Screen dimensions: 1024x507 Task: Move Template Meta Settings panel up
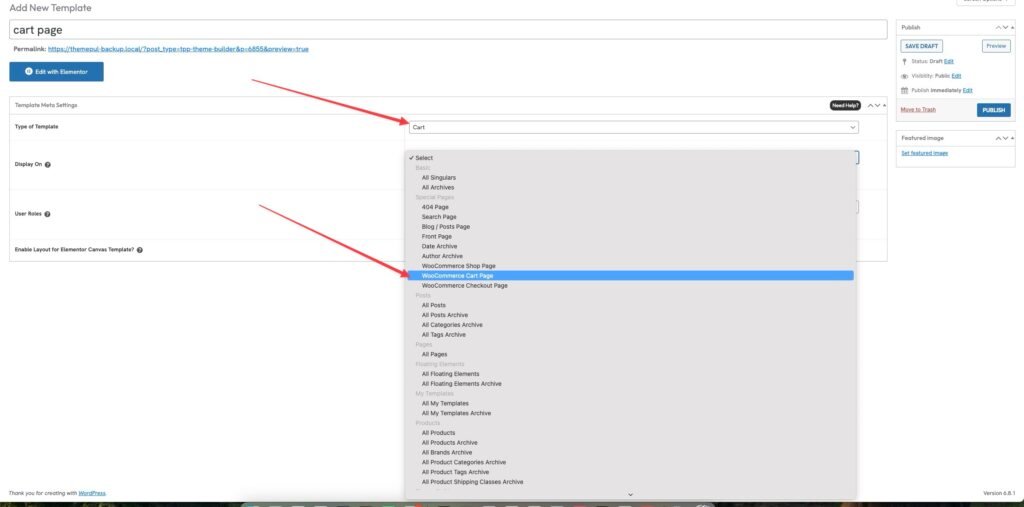pyautogui.click(x=871, y=105)
